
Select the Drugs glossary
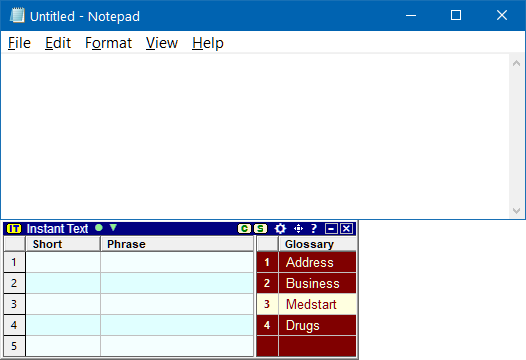point(317,325)
